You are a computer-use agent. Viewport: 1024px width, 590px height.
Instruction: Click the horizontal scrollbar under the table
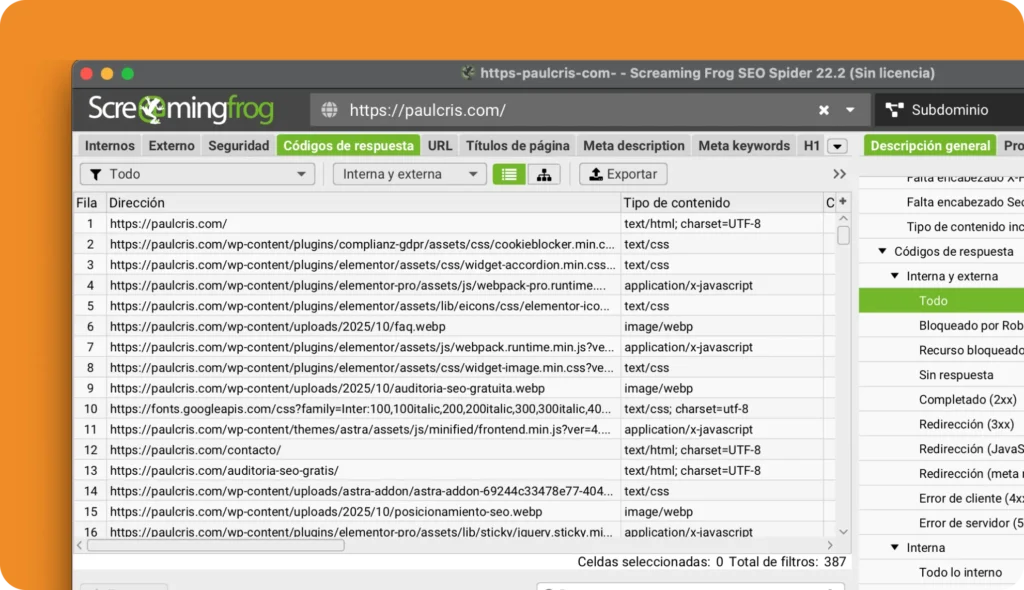pyautogui.click(x=215, y=545)
